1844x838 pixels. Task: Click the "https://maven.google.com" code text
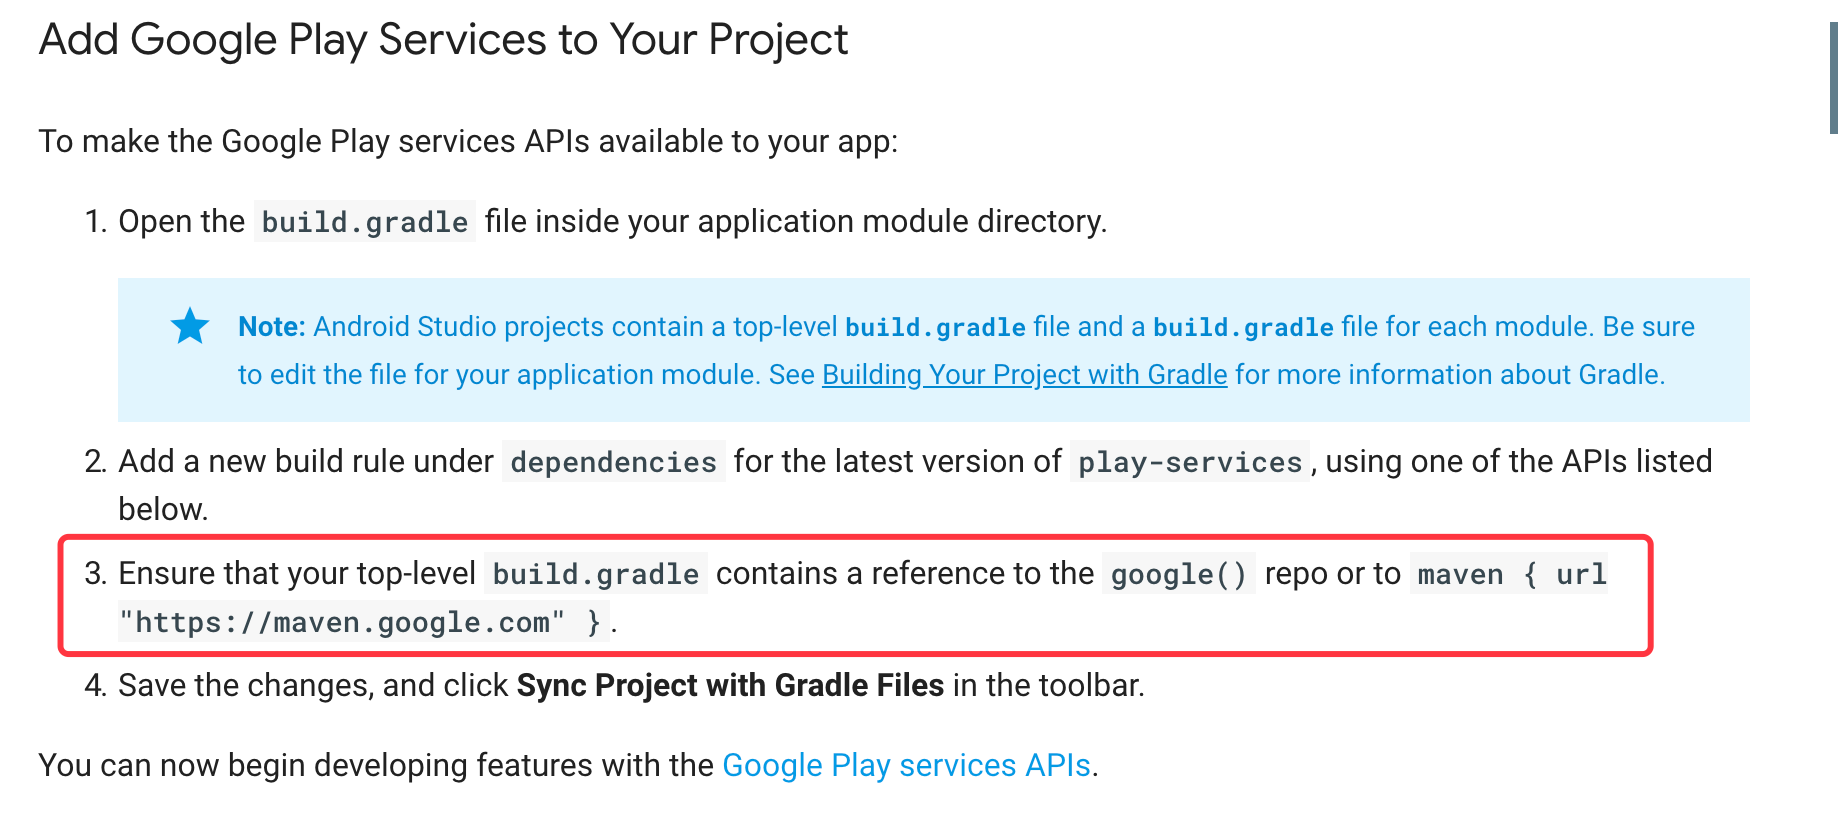(342, 623)
